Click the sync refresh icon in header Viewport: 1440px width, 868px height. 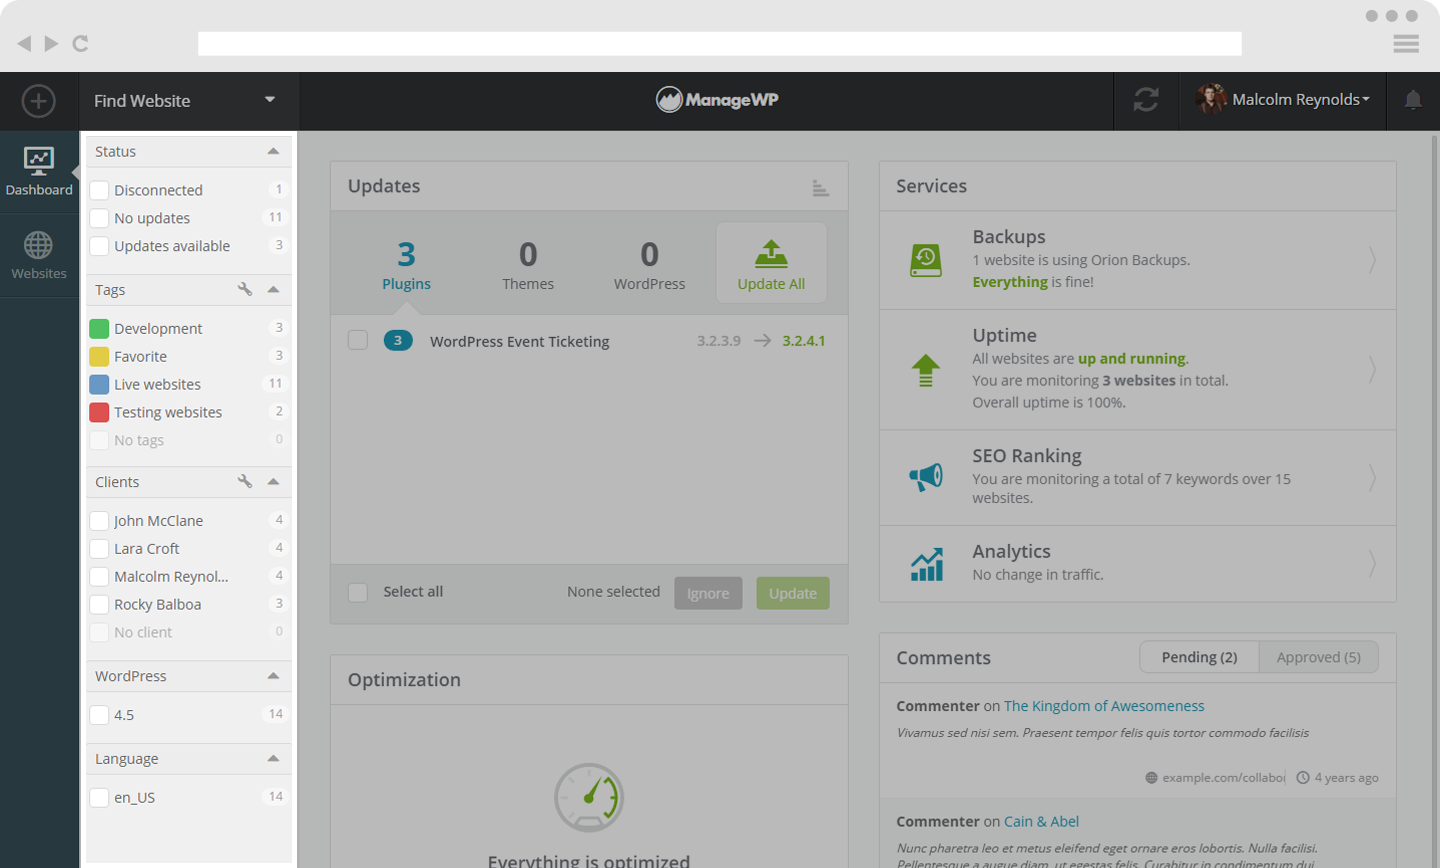click(x=1146, y=100)
